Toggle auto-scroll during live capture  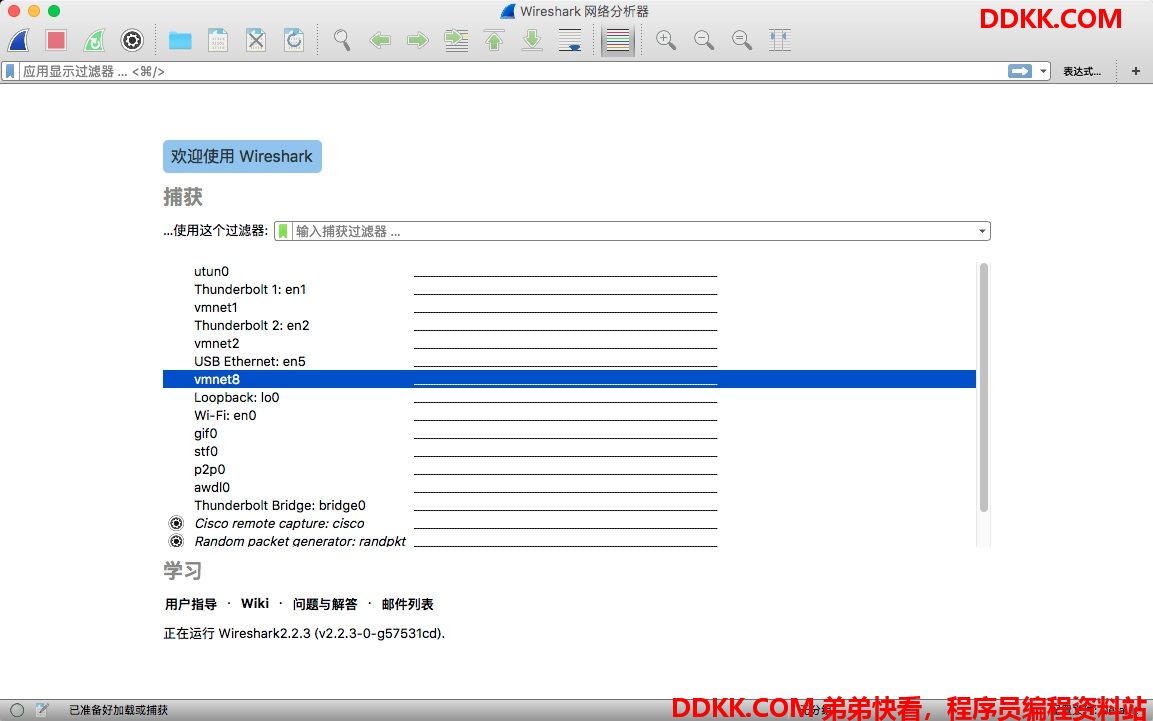(x=570, y=40)
